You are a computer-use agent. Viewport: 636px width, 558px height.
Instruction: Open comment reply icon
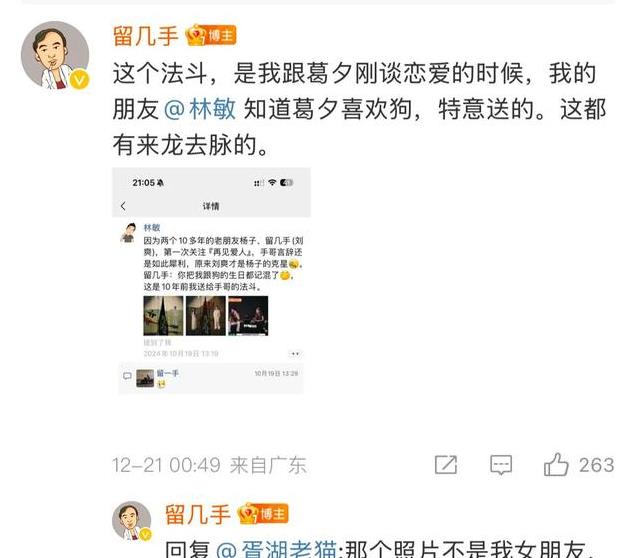[x=501, y=465]
